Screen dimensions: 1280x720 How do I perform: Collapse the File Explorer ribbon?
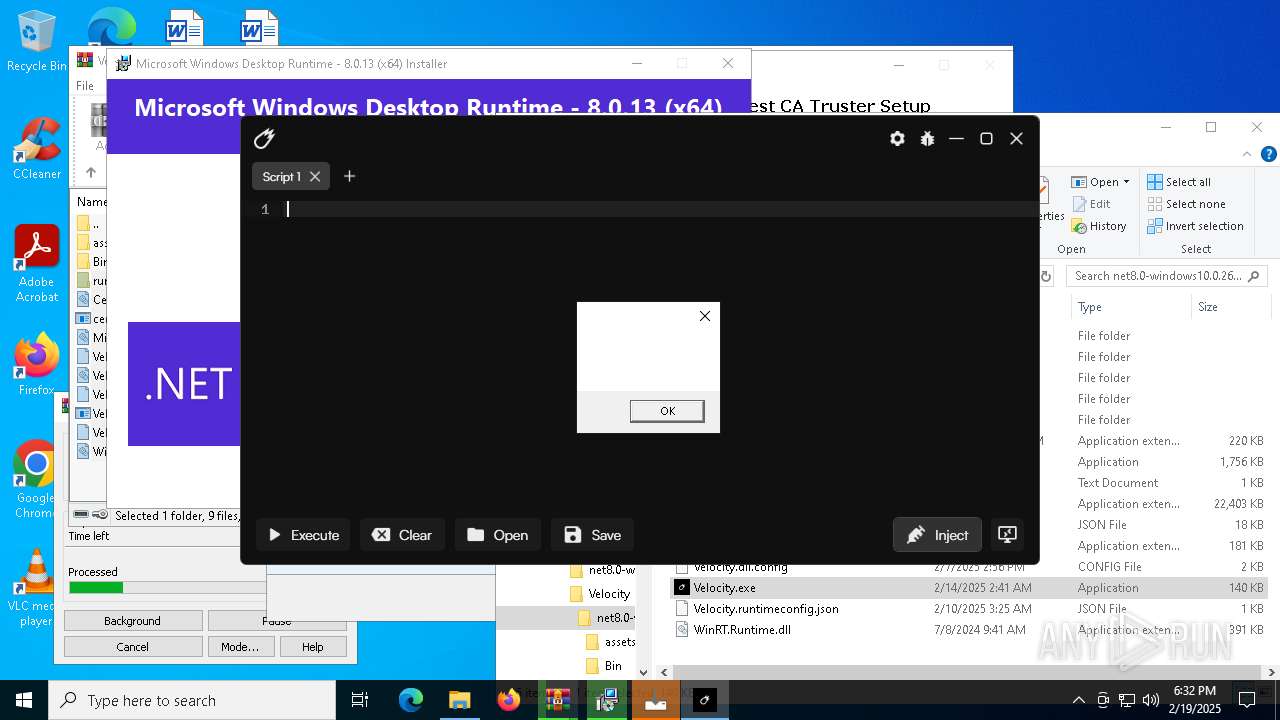pos(1246,154)
